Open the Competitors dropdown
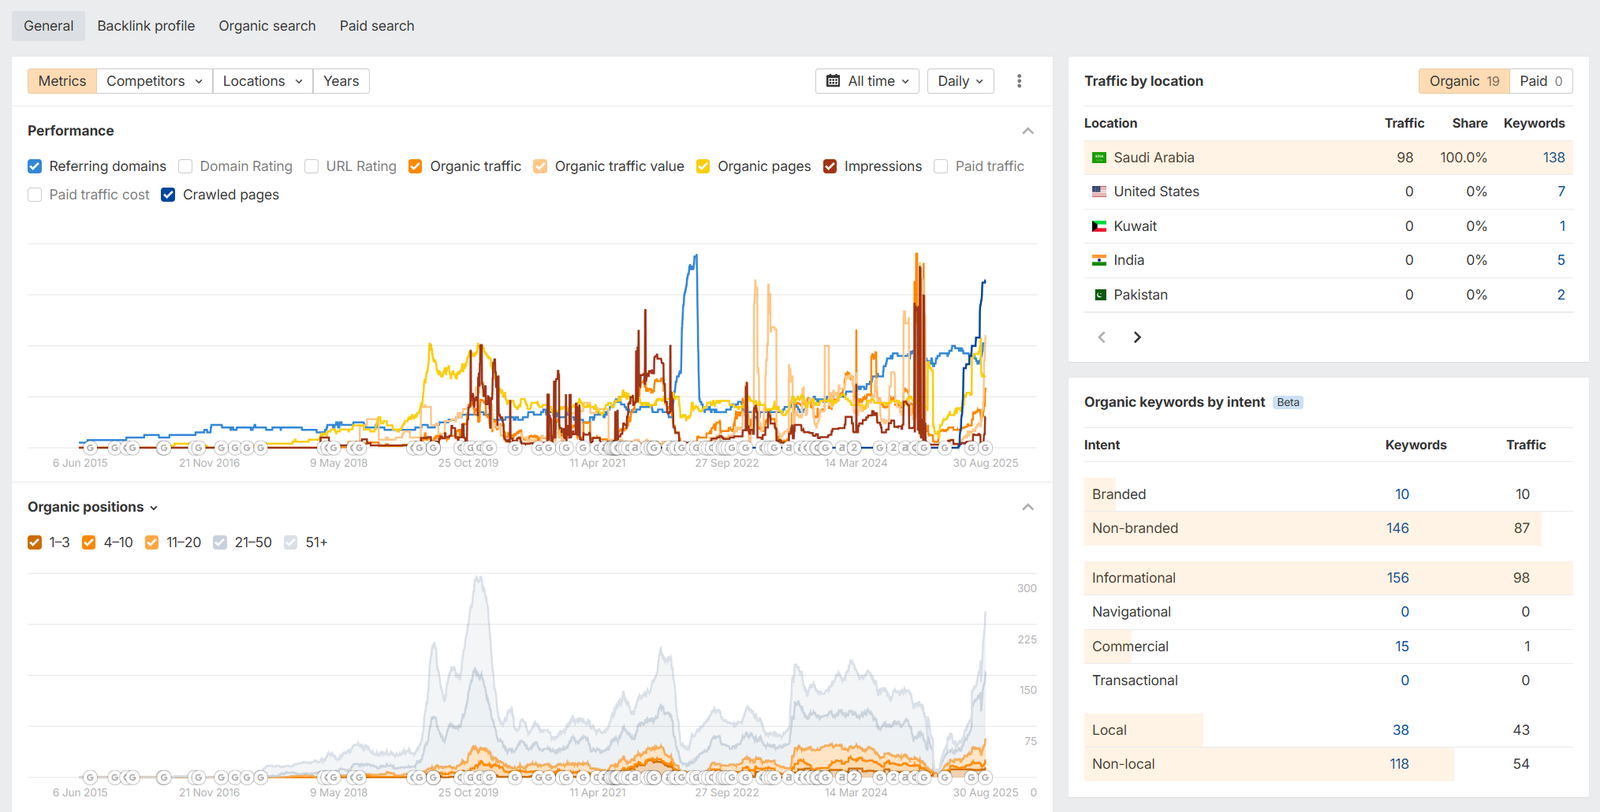 click(x=154, y=81)
